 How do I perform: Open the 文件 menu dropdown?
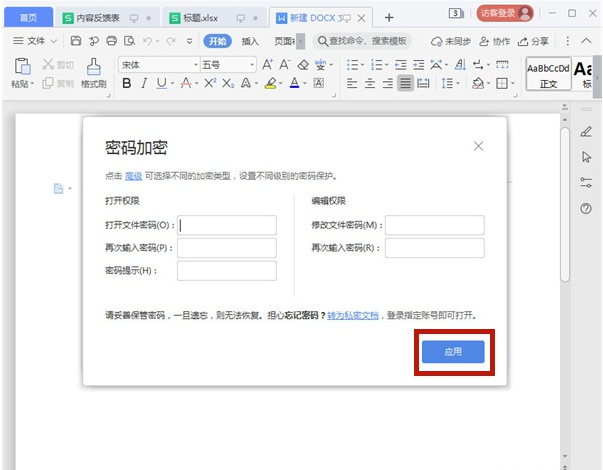35,41
